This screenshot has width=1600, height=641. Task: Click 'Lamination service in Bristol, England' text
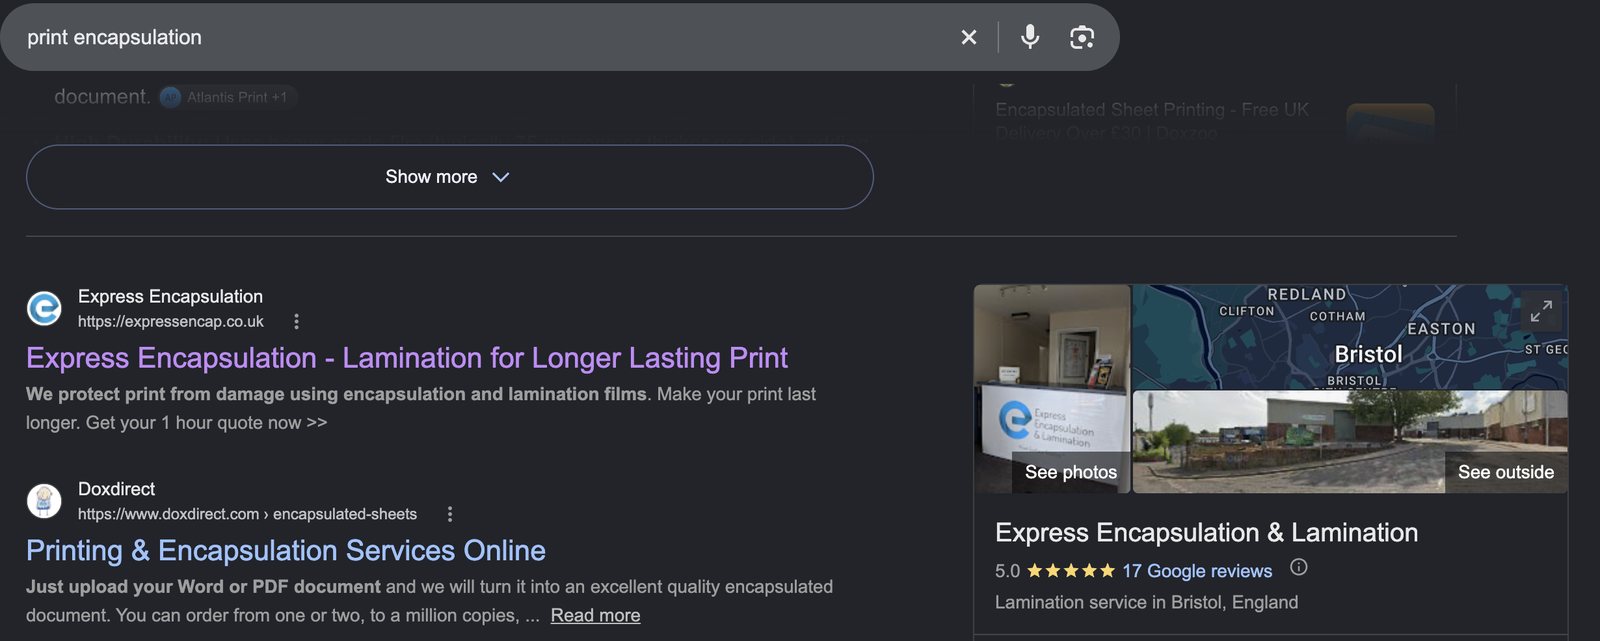point(1146,602)
